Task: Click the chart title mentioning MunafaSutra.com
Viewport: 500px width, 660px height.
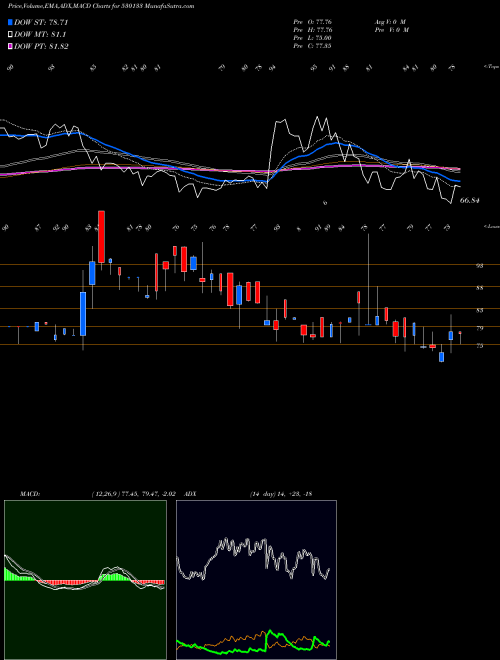Action: (x=101, y=6)
